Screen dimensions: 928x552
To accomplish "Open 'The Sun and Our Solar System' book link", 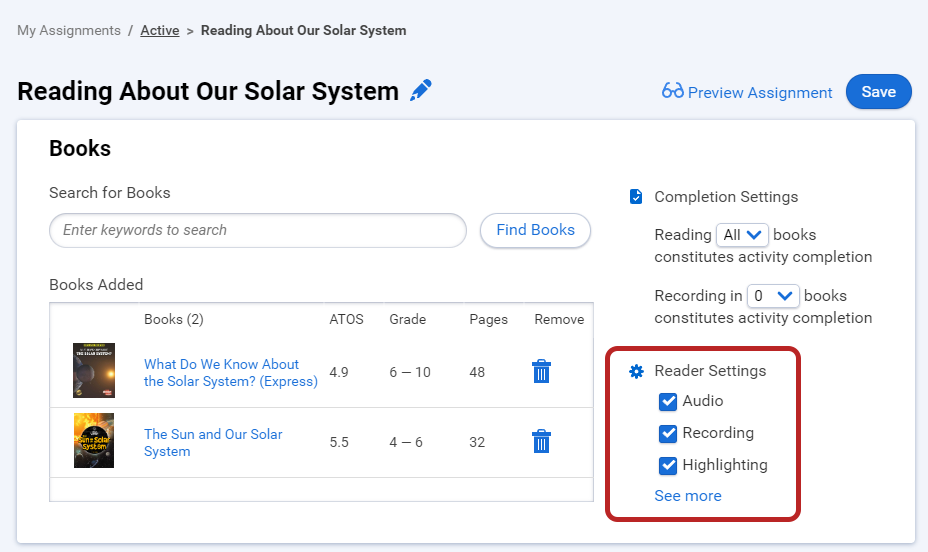I will tap(213, 443).
